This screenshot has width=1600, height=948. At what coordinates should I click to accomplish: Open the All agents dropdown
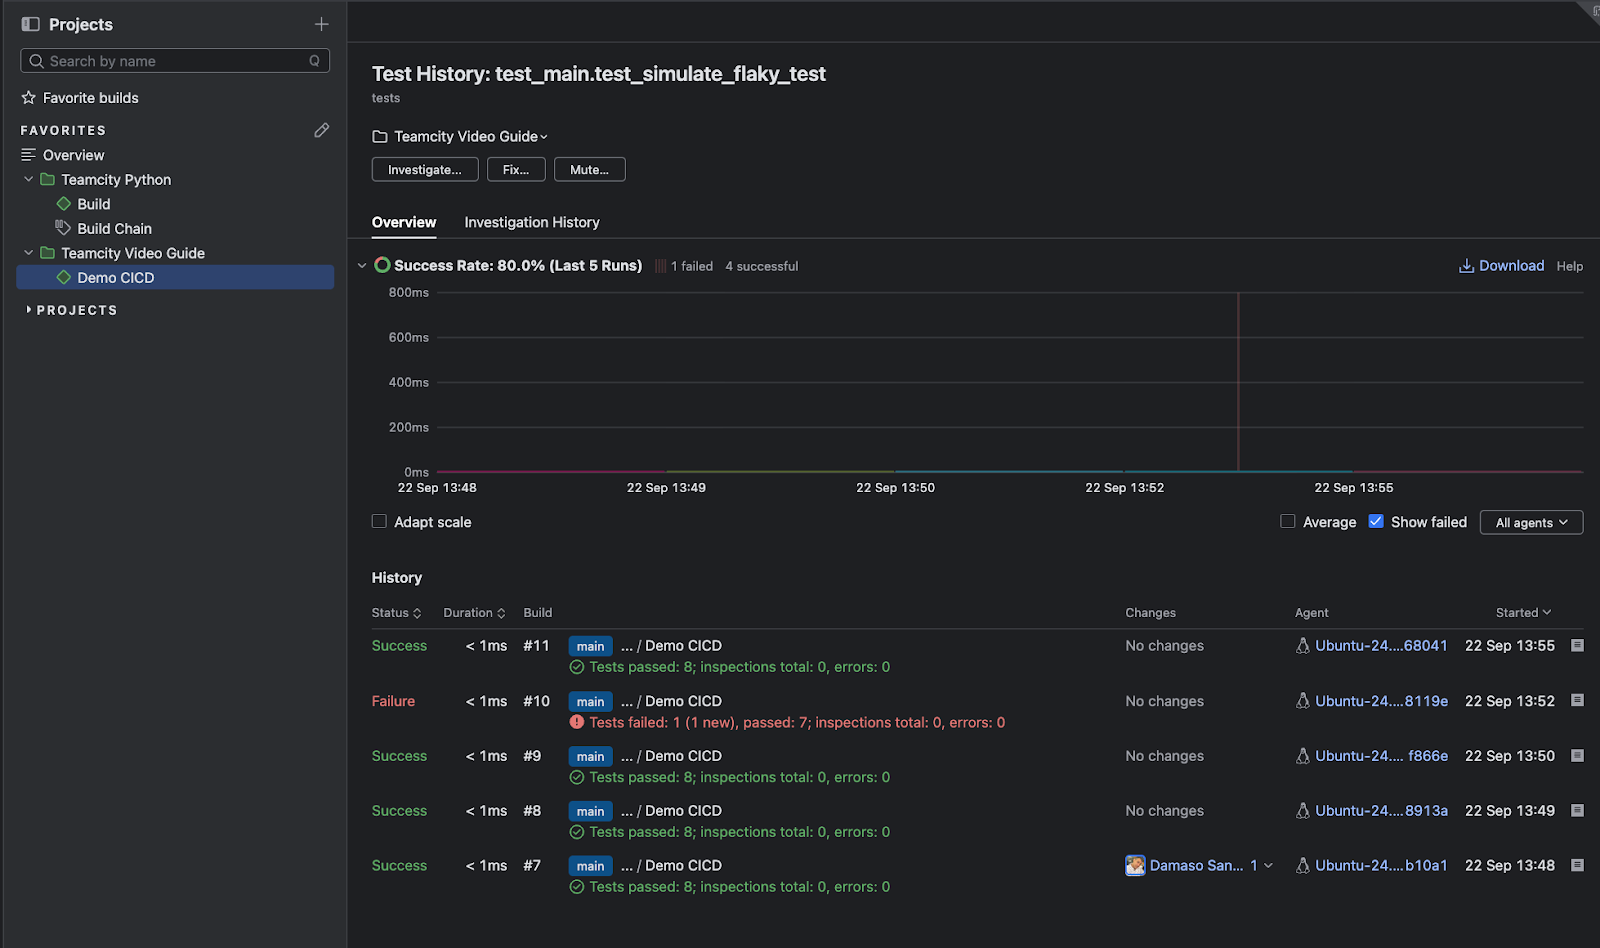point(1531,522)
